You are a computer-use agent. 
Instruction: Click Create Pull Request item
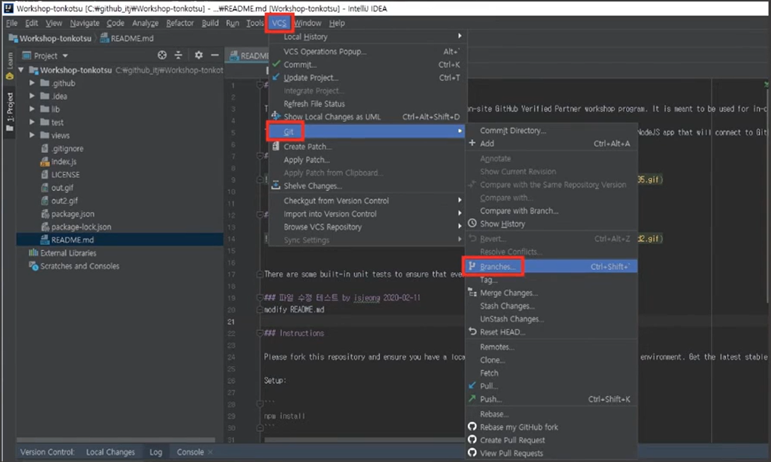pyautogui.click(x=551, y=440)
